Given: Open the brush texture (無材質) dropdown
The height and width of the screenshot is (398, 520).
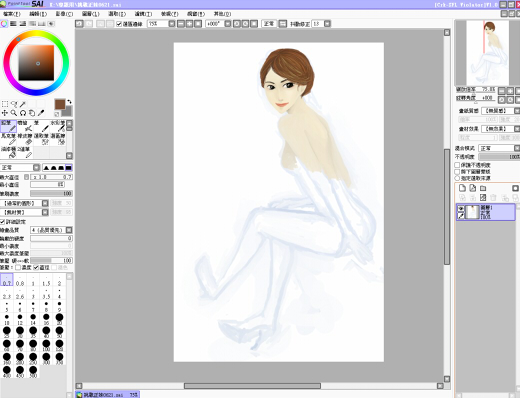Looking at the screenshot, I should (45, 212).
